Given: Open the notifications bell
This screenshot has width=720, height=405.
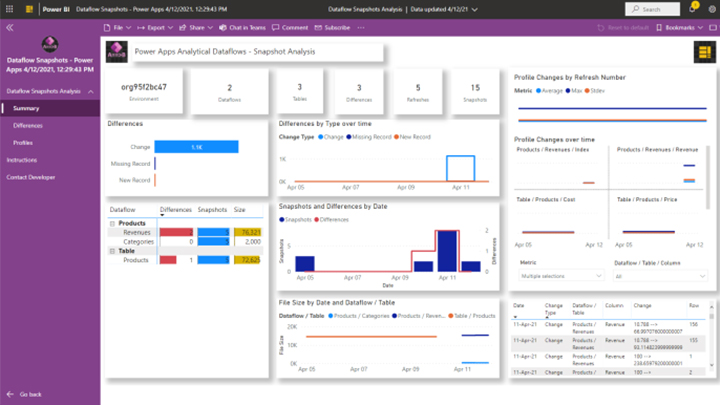Looking at the screenshot, I should [x=692, y=9].
